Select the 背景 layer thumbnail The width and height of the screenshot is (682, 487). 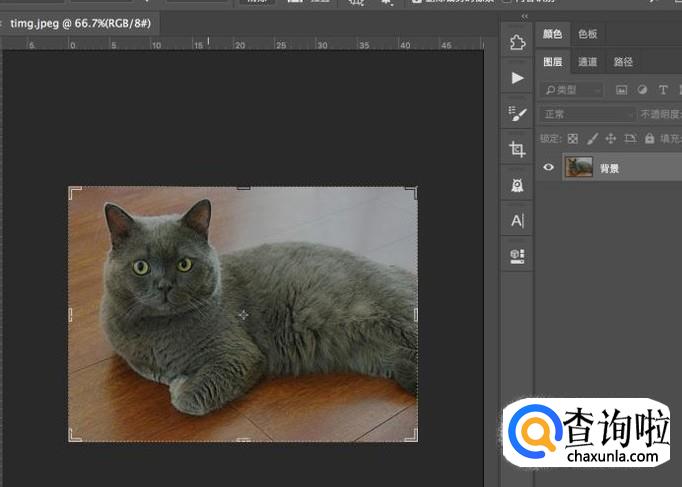(578, 168)
